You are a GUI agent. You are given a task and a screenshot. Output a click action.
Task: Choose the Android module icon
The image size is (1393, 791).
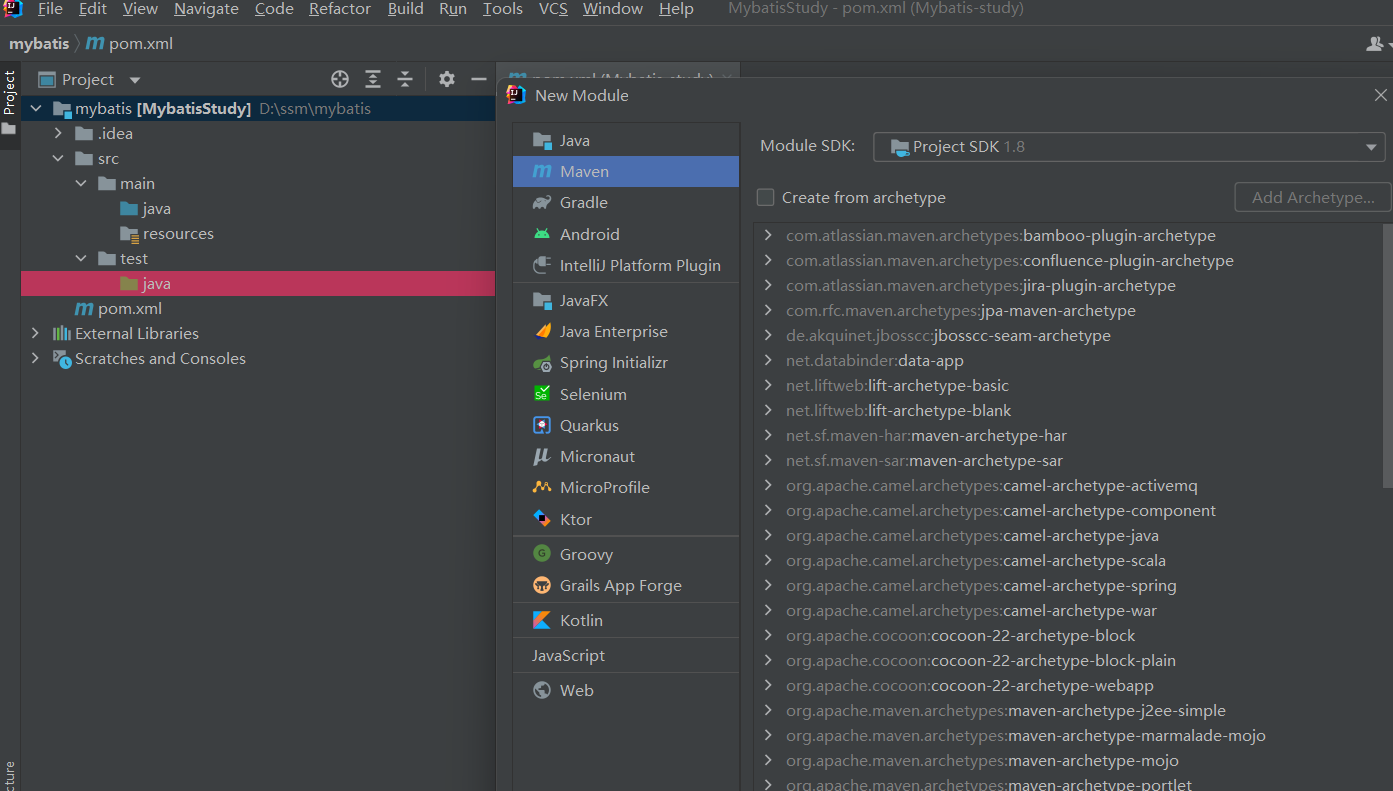pyautogui.click(x=542, y=234)
